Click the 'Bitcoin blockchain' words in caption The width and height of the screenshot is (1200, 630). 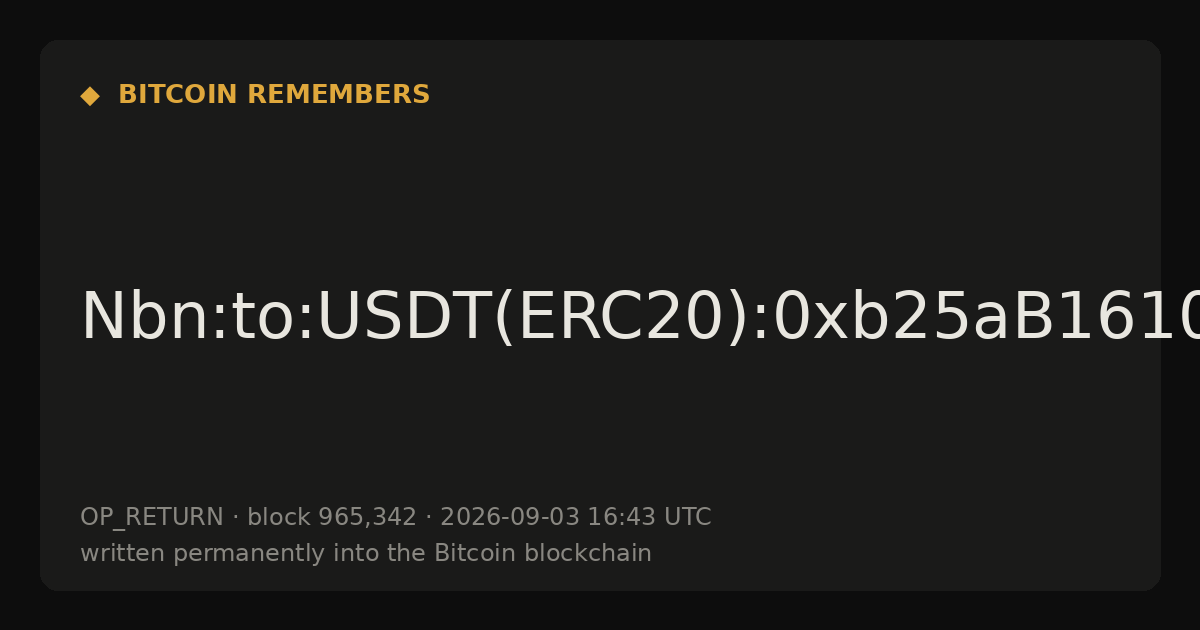(543, 554)
